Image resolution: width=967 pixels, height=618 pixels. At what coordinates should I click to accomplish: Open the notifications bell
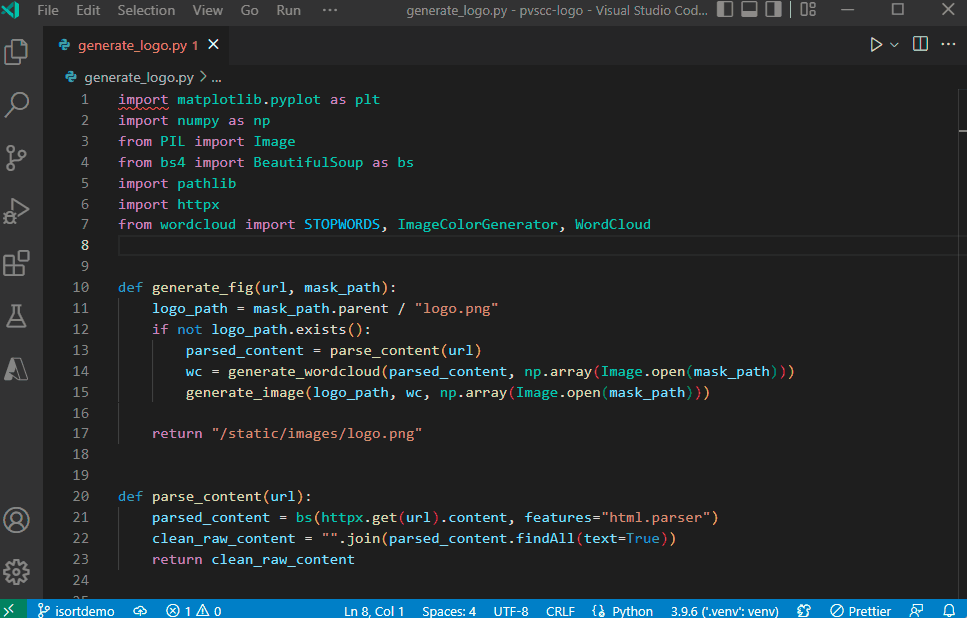pos(948,610)
